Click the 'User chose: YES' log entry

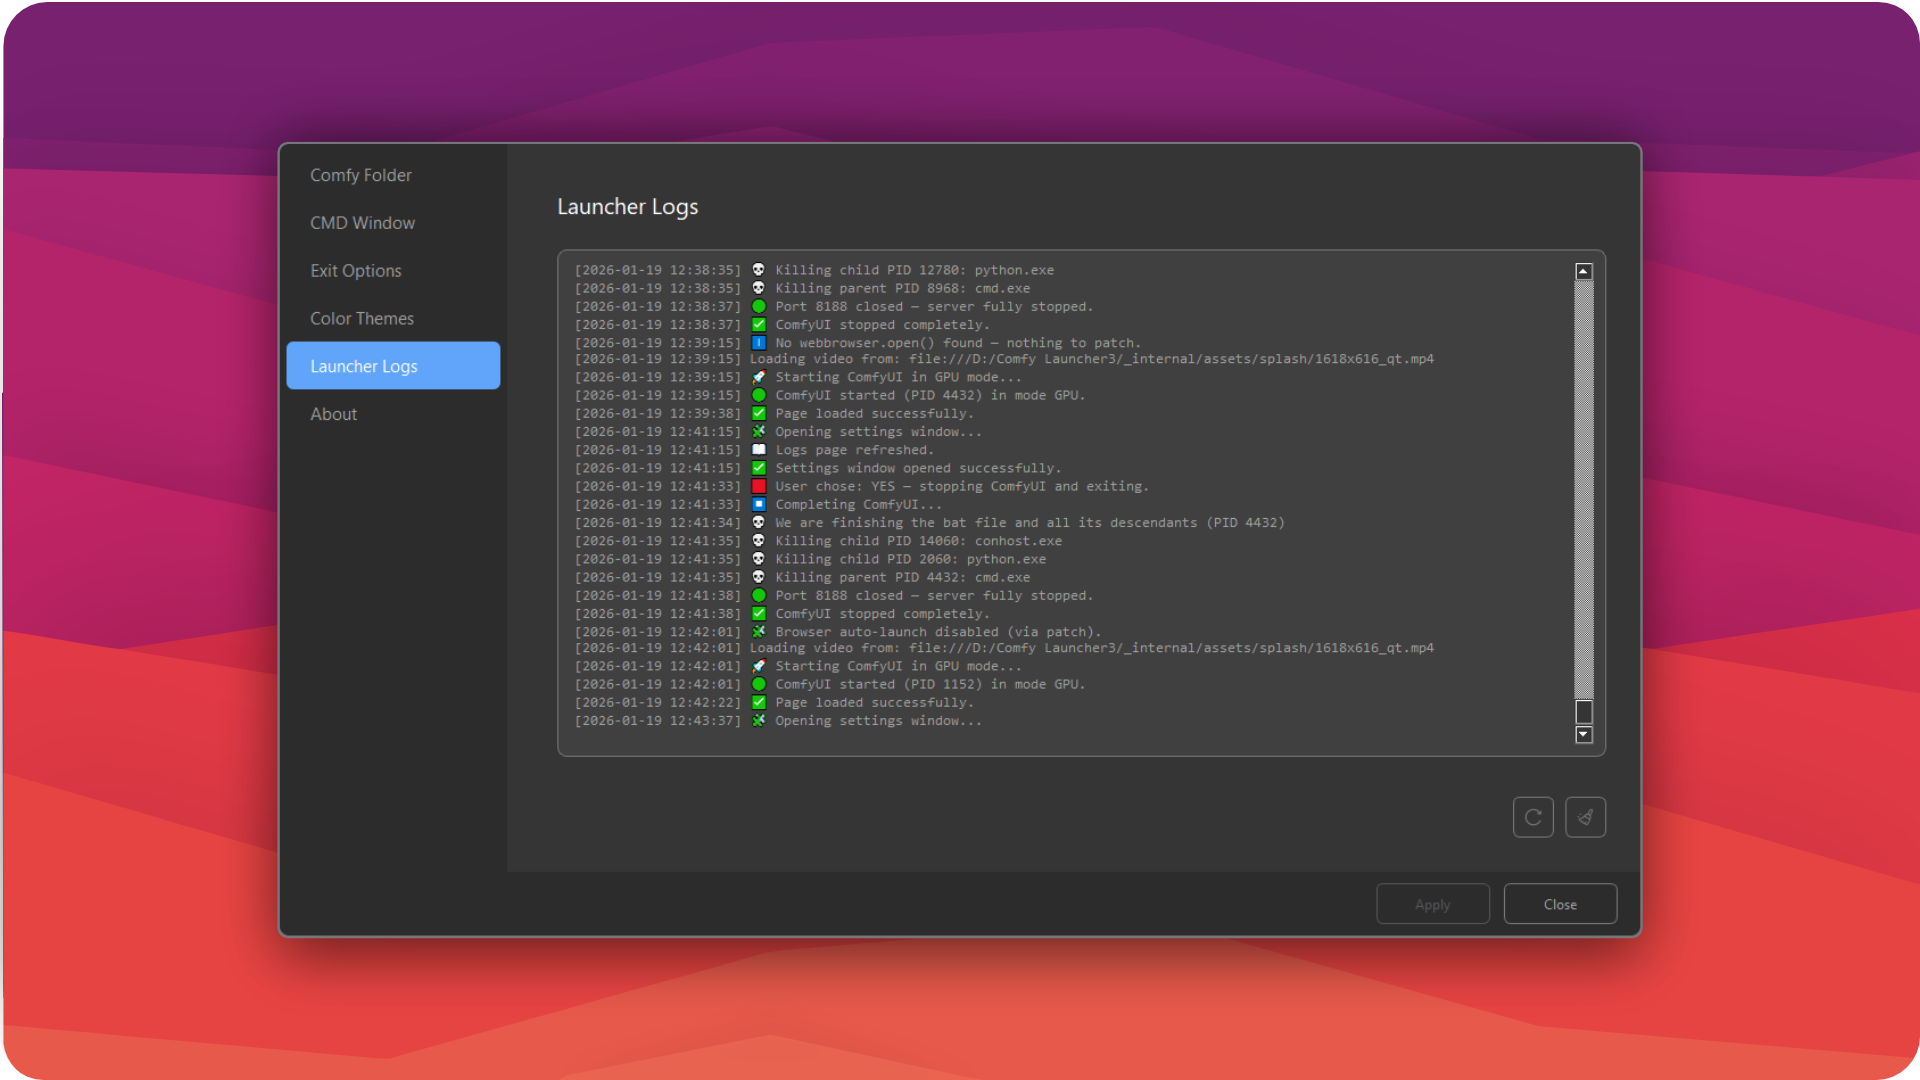tap(862, 486)
